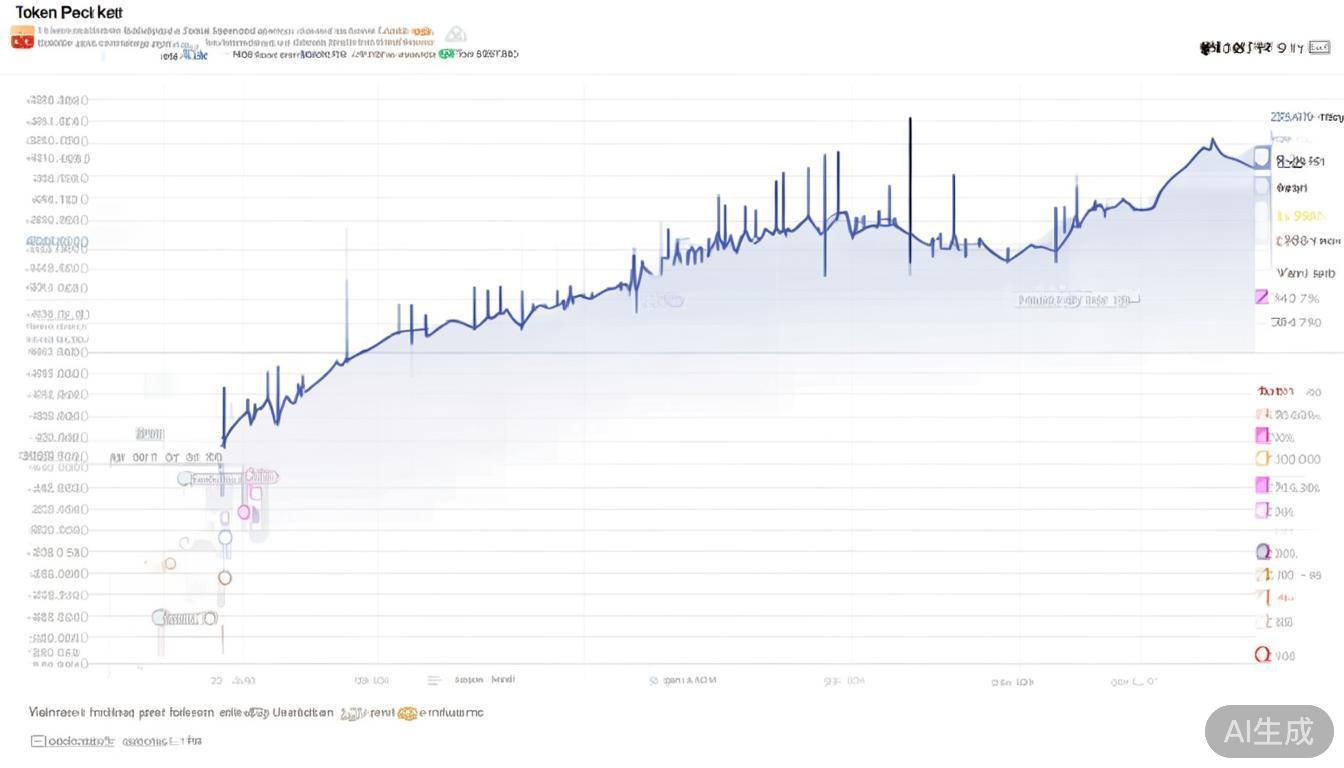1344x768 pixels.
Task: Click the brain emoji icon in the footer note
Action: pyautogui.click(x=408, y=713)
